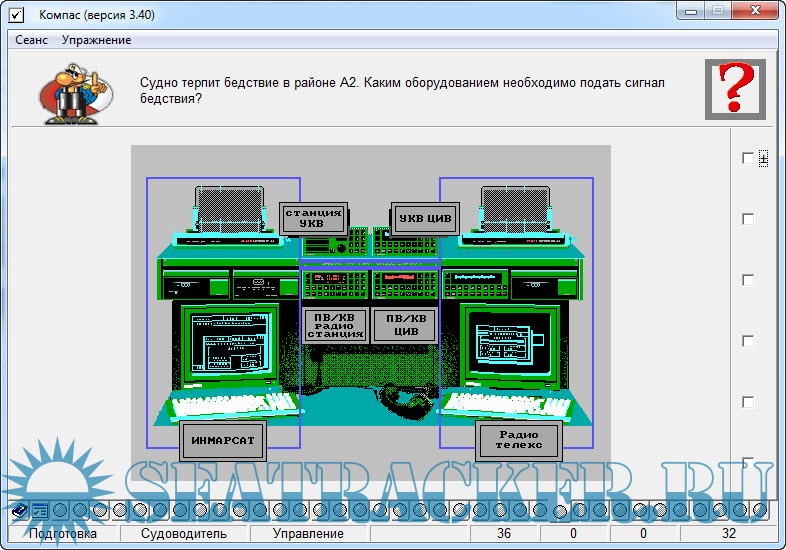Tick the second answer checkbox on right

[x=748, y=219]
